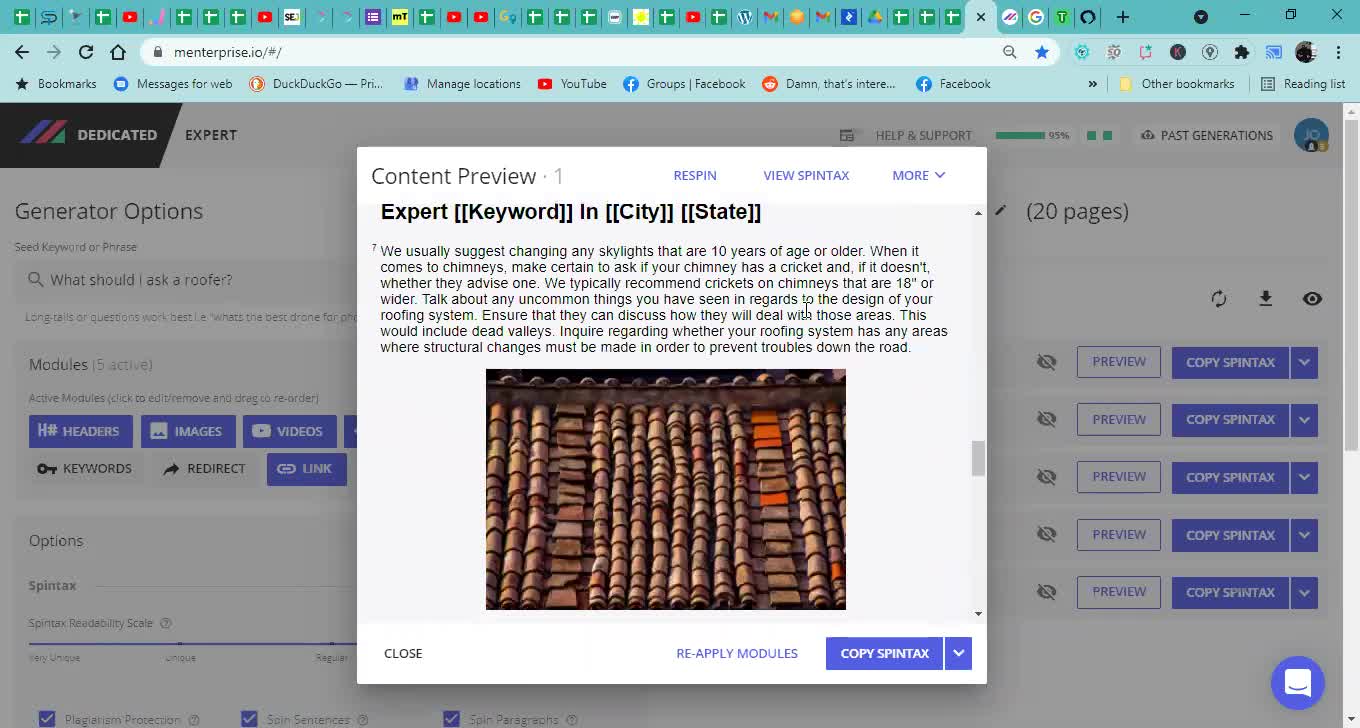Screen dimensions: 1360x728
Task: Expand the MORE dropdown in Content Preview
Action: [918, 175]
